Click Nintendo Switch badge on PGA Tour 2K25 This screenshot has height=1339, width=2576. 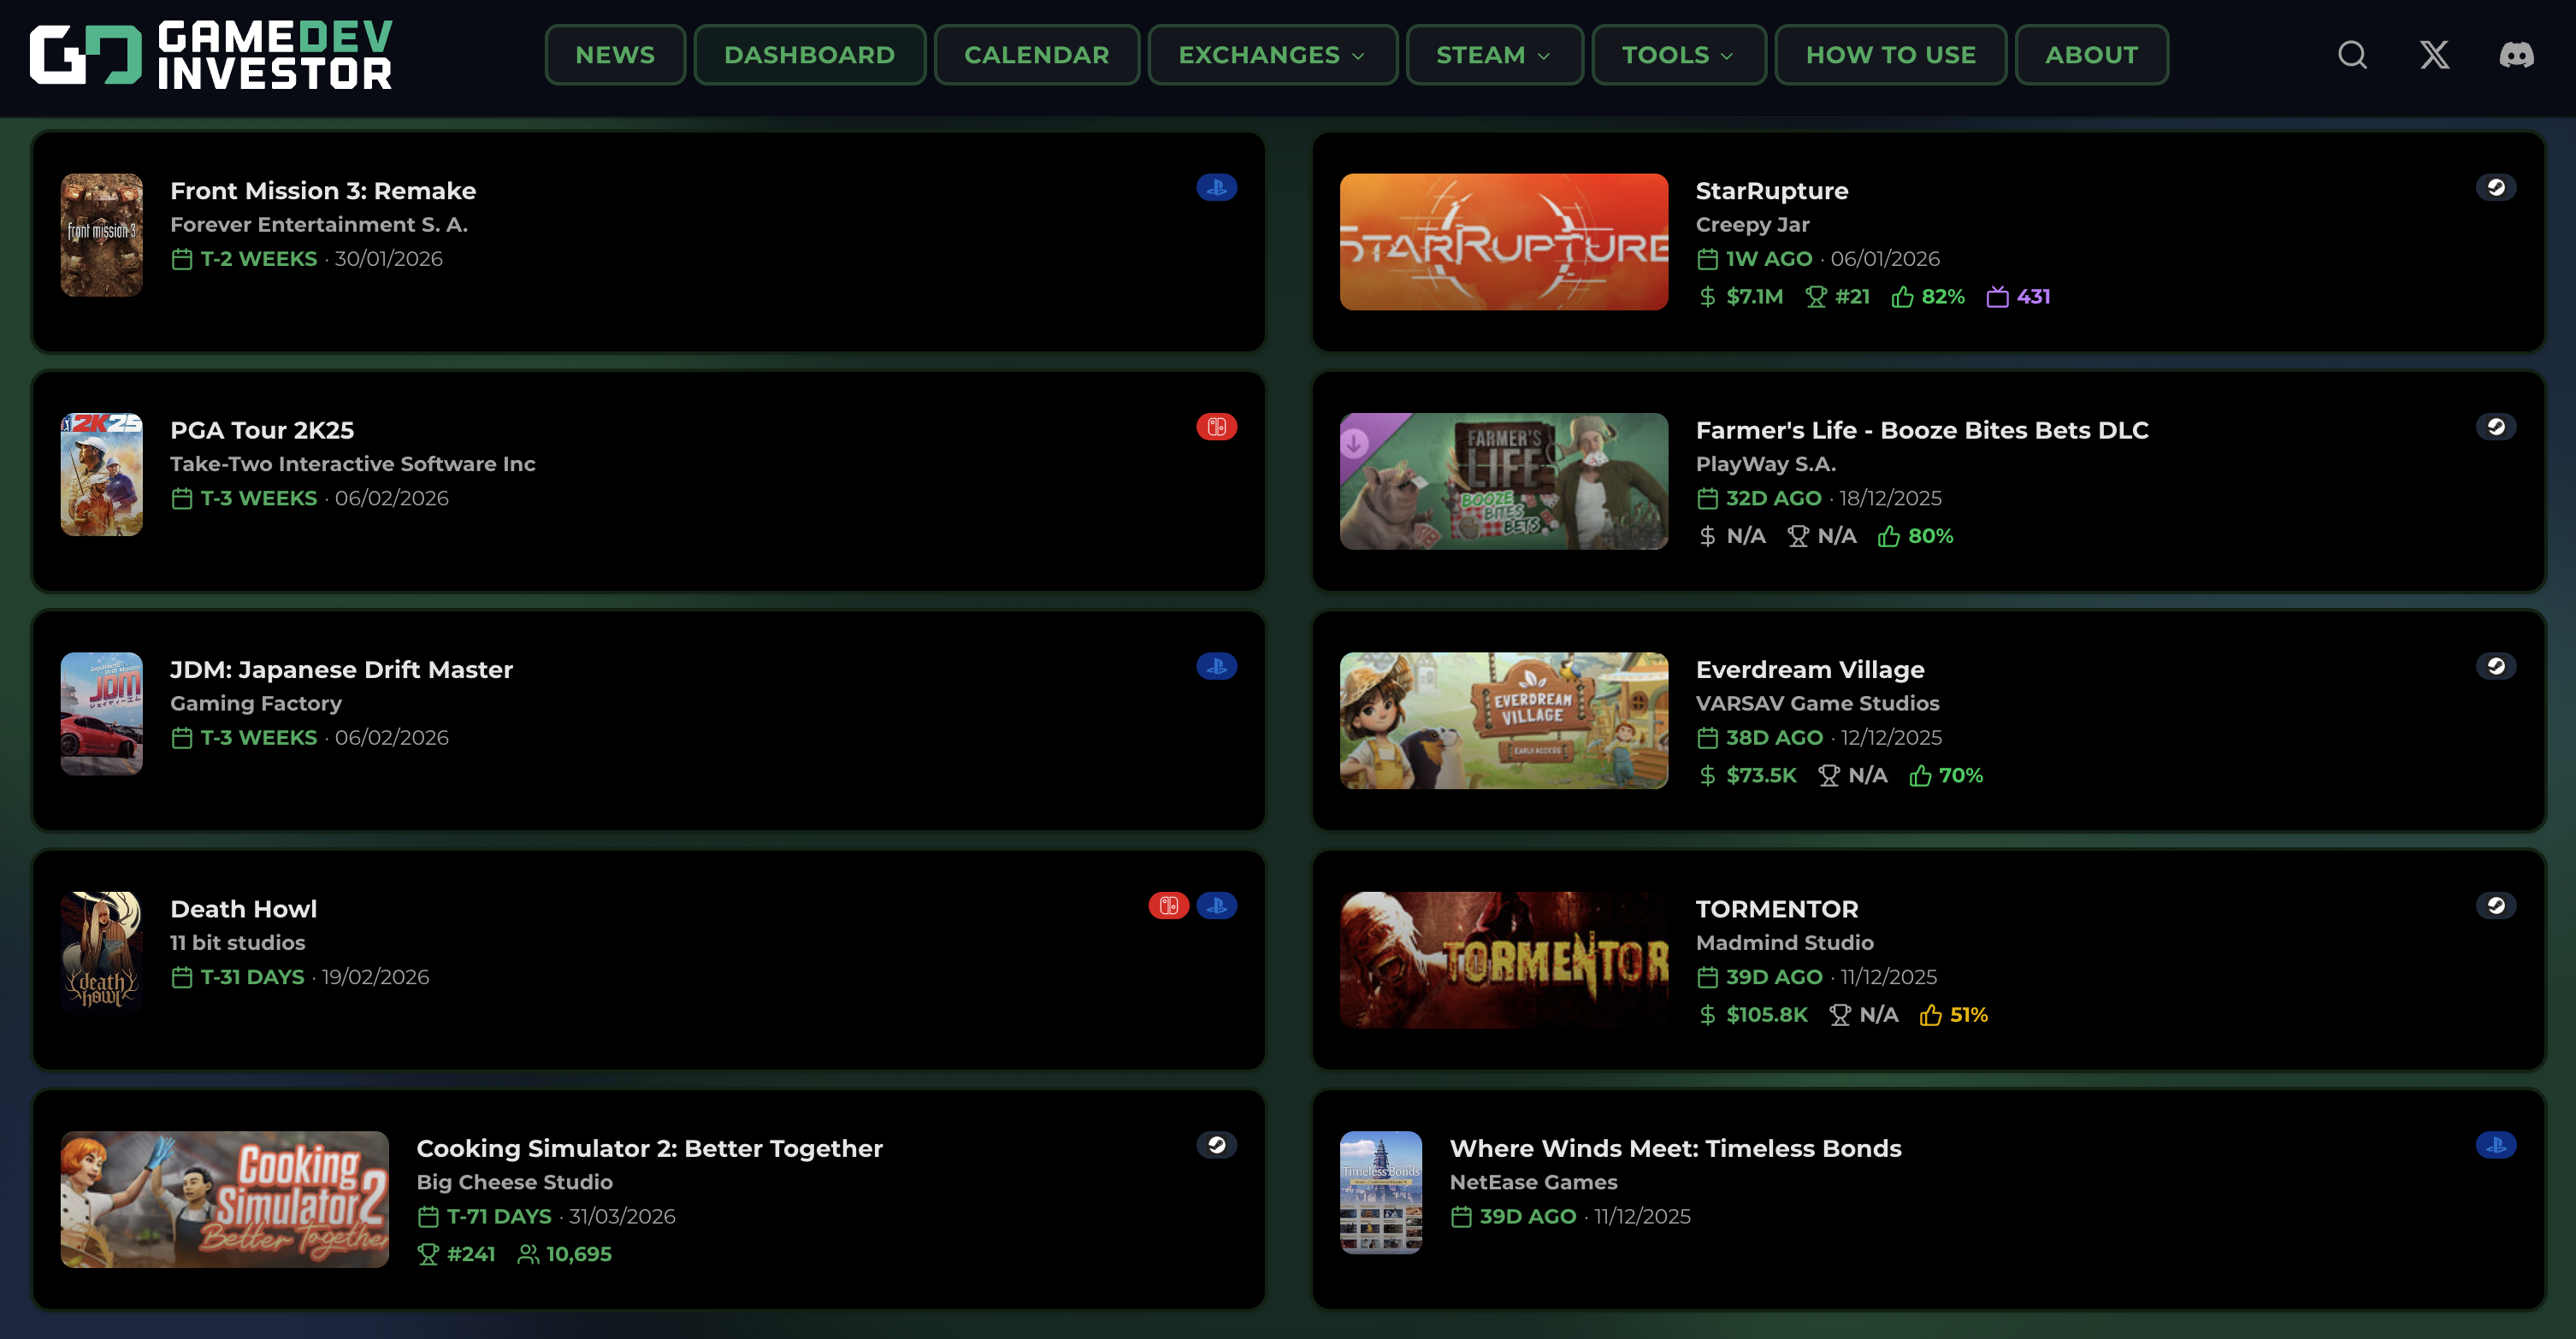point(1216,427)
